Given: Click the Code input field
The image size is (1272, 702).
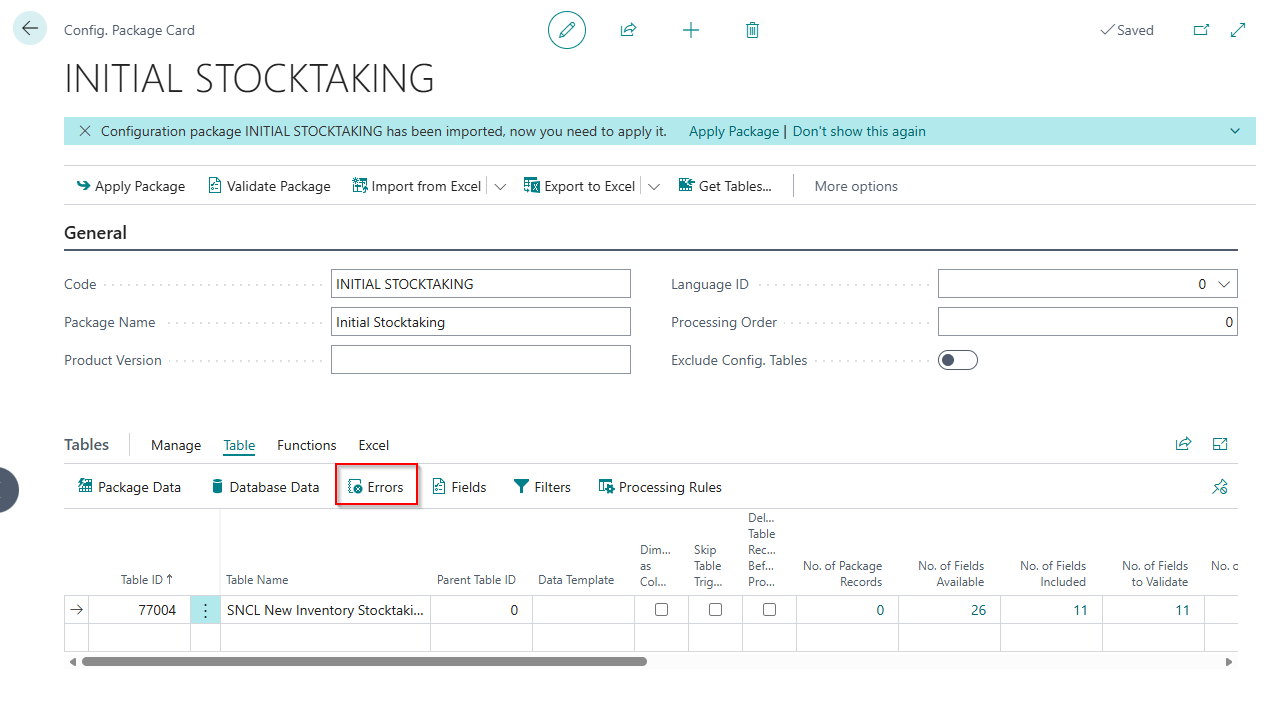Looking at the screenshot, I should click(481, 284).
